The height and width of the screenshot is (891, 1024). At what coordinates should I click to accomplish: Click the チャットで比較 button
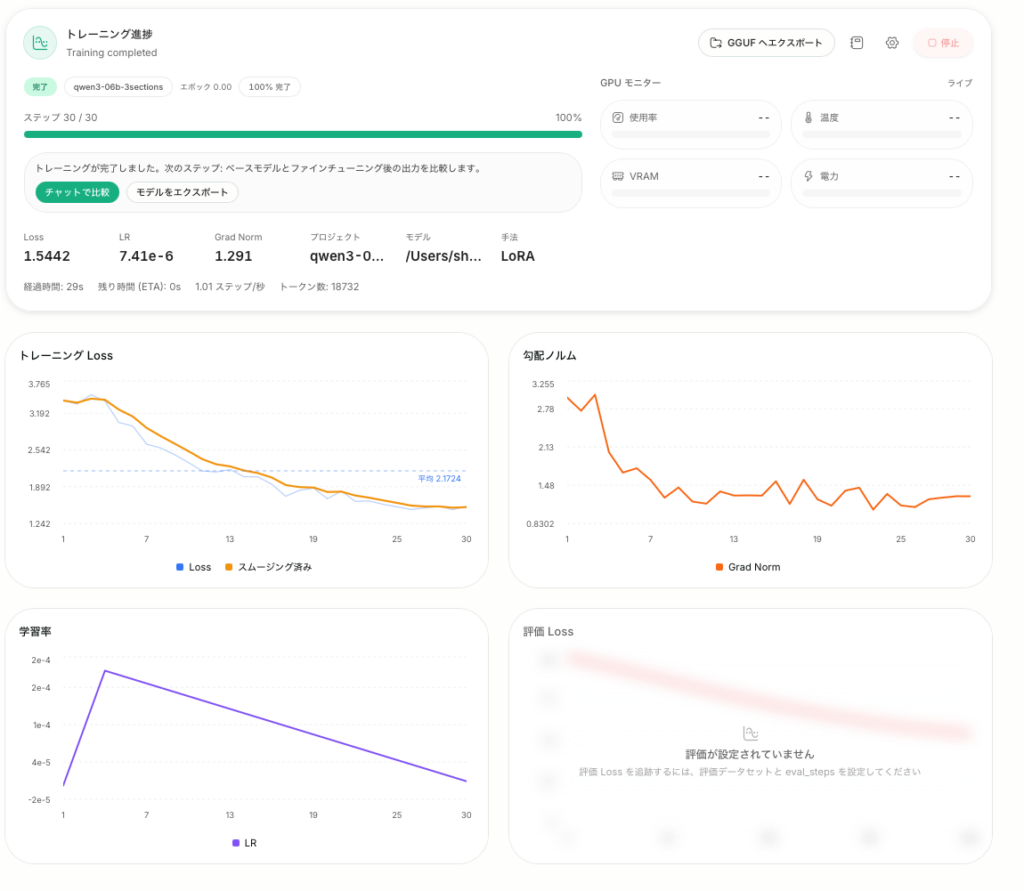click(x=77, y=192)
